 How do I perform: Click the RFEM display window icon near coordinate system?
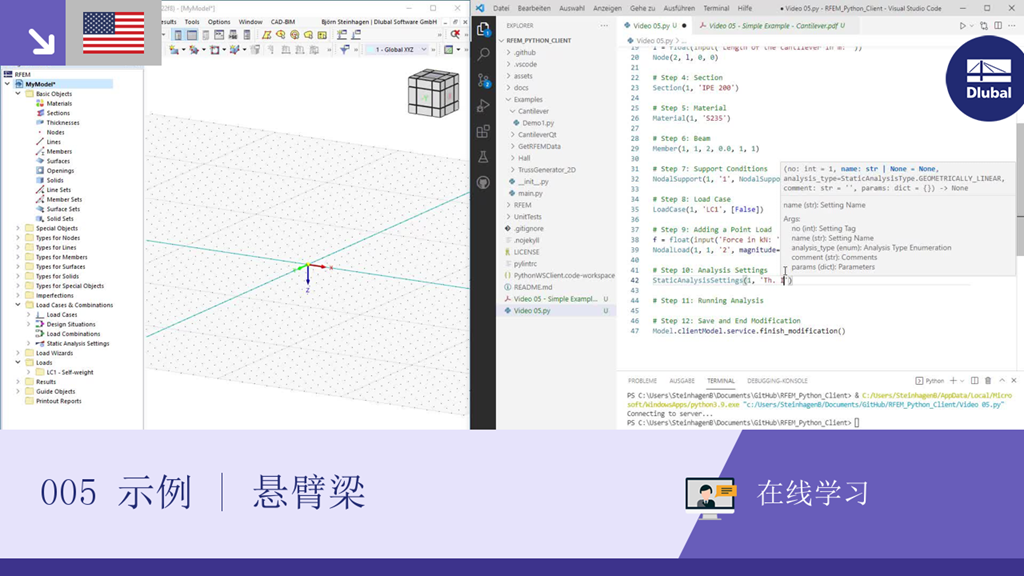tap(449, 50)
